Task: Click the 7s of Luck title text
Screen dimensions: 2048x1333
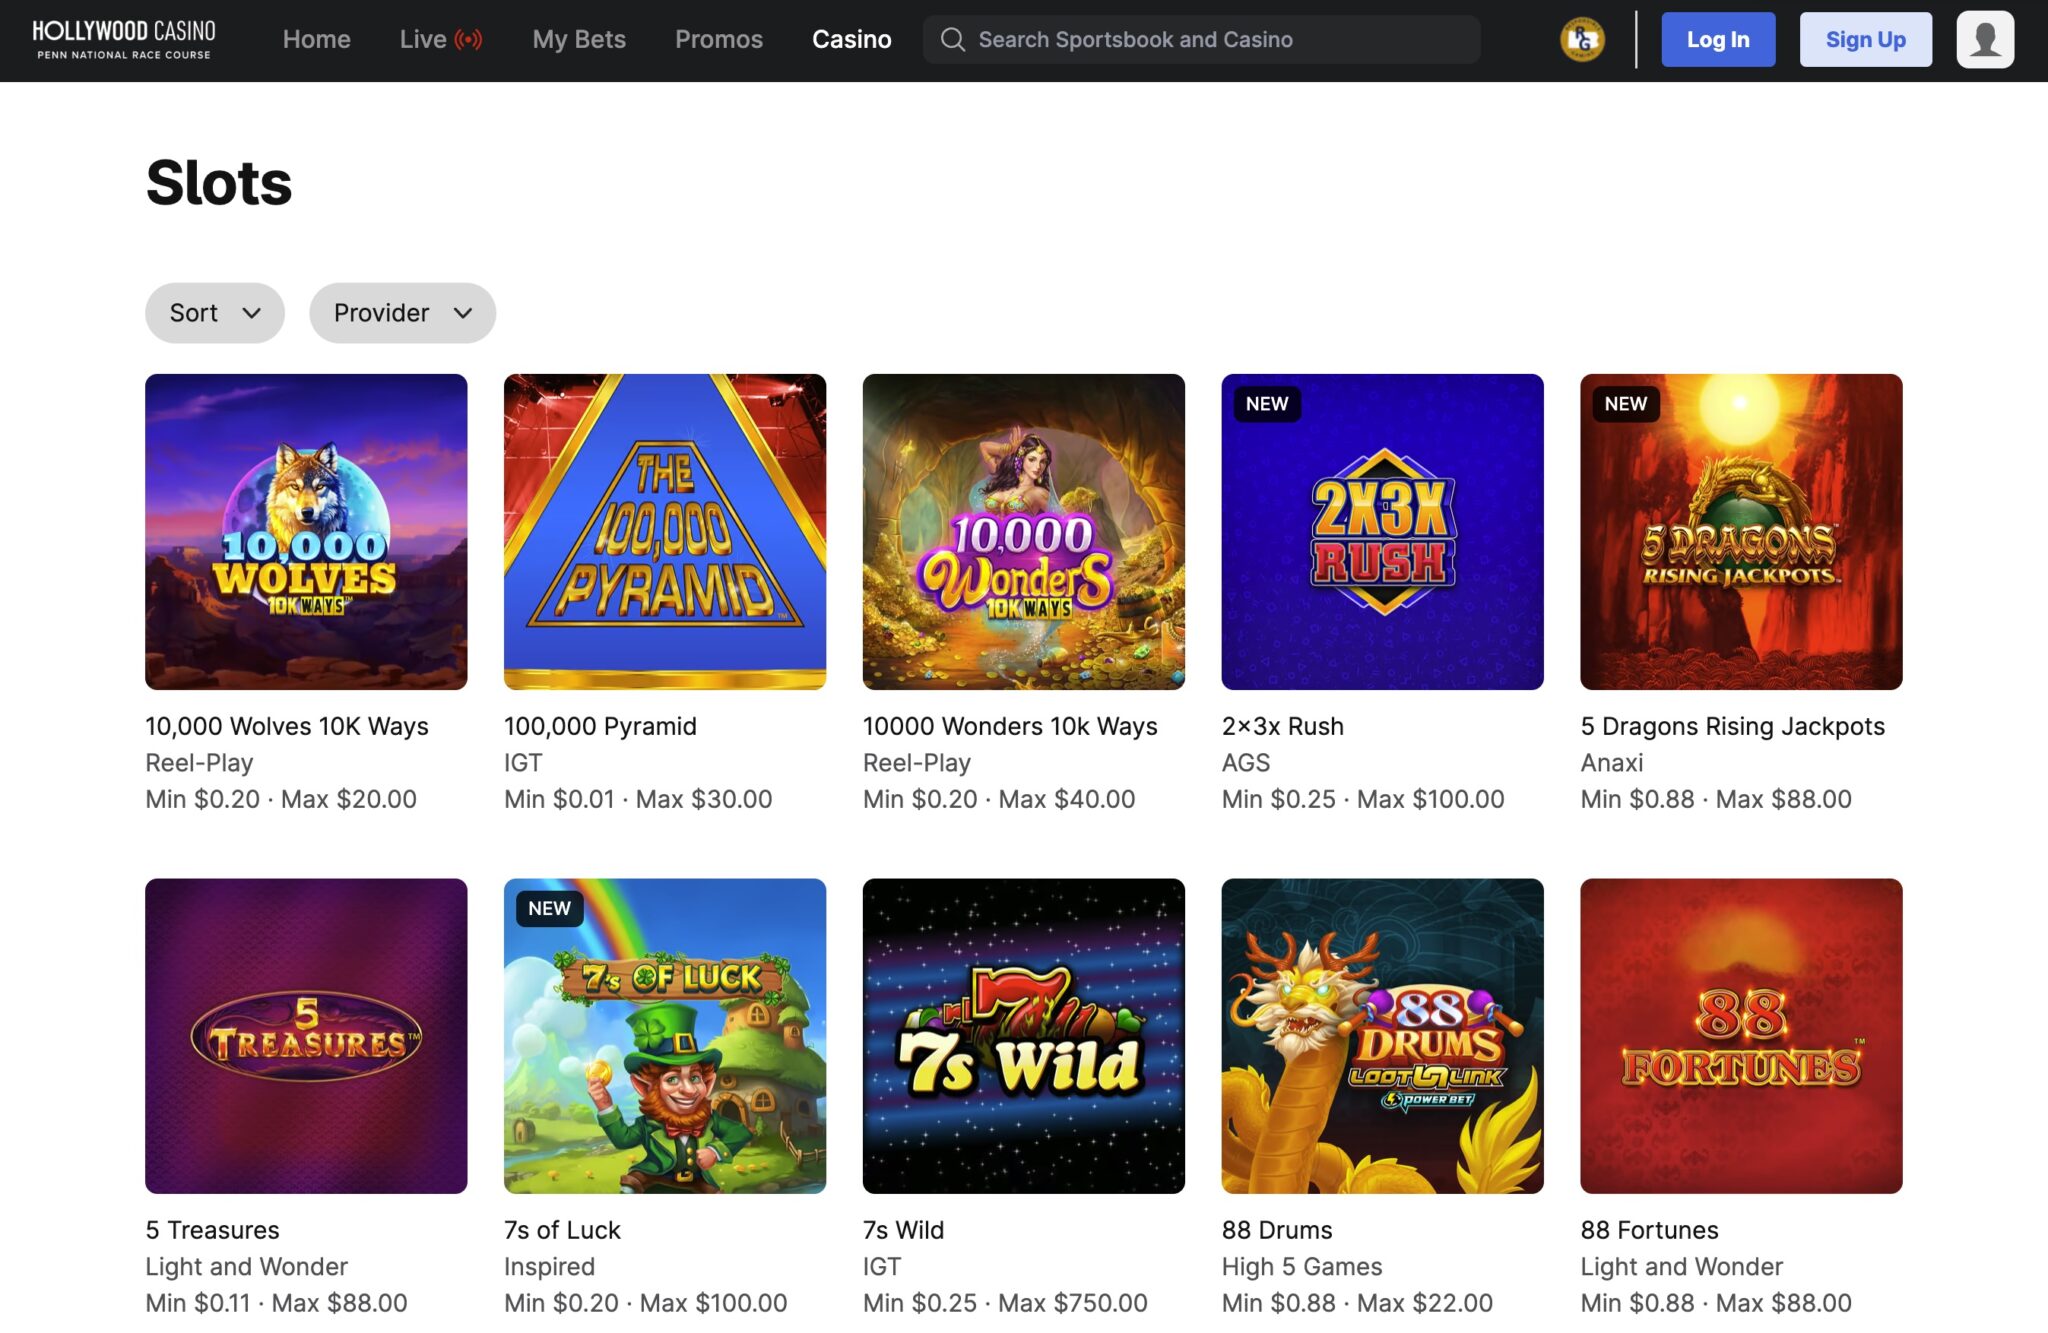Action: pos(562,1230)
